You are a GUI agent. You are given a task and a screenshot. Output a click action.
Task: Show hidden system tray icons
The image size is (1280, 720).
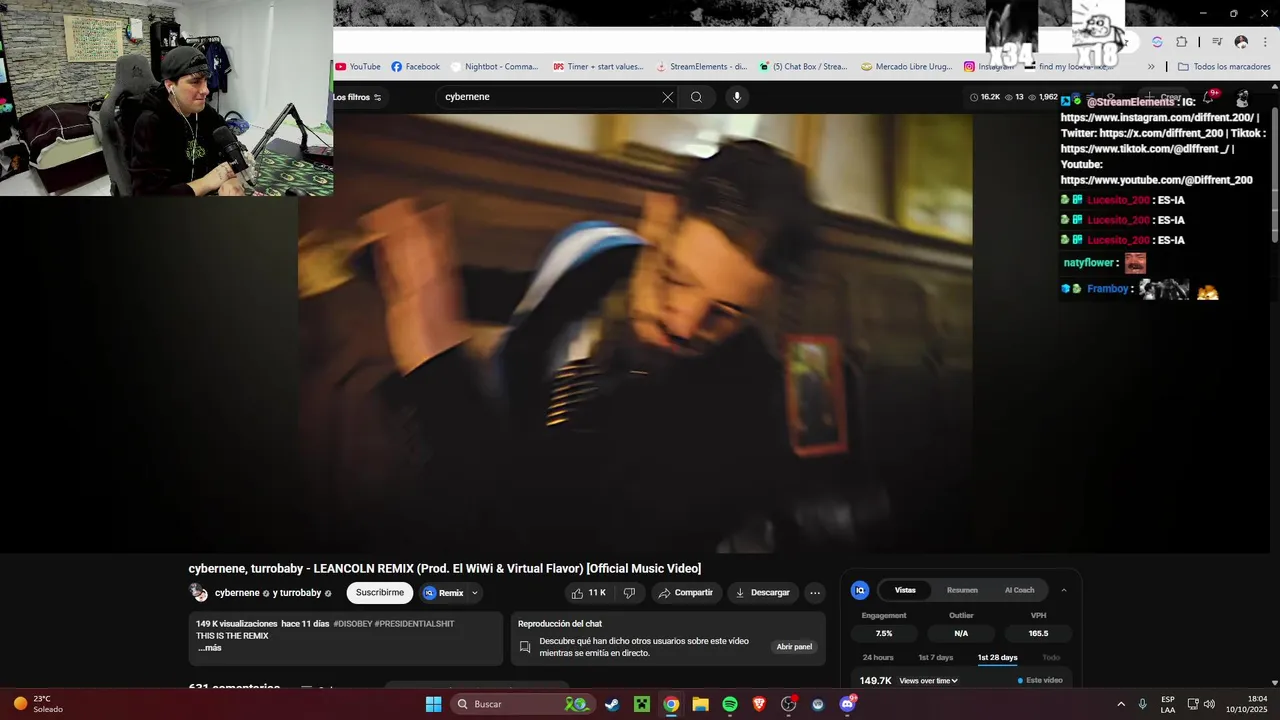tap(1121, 704)
